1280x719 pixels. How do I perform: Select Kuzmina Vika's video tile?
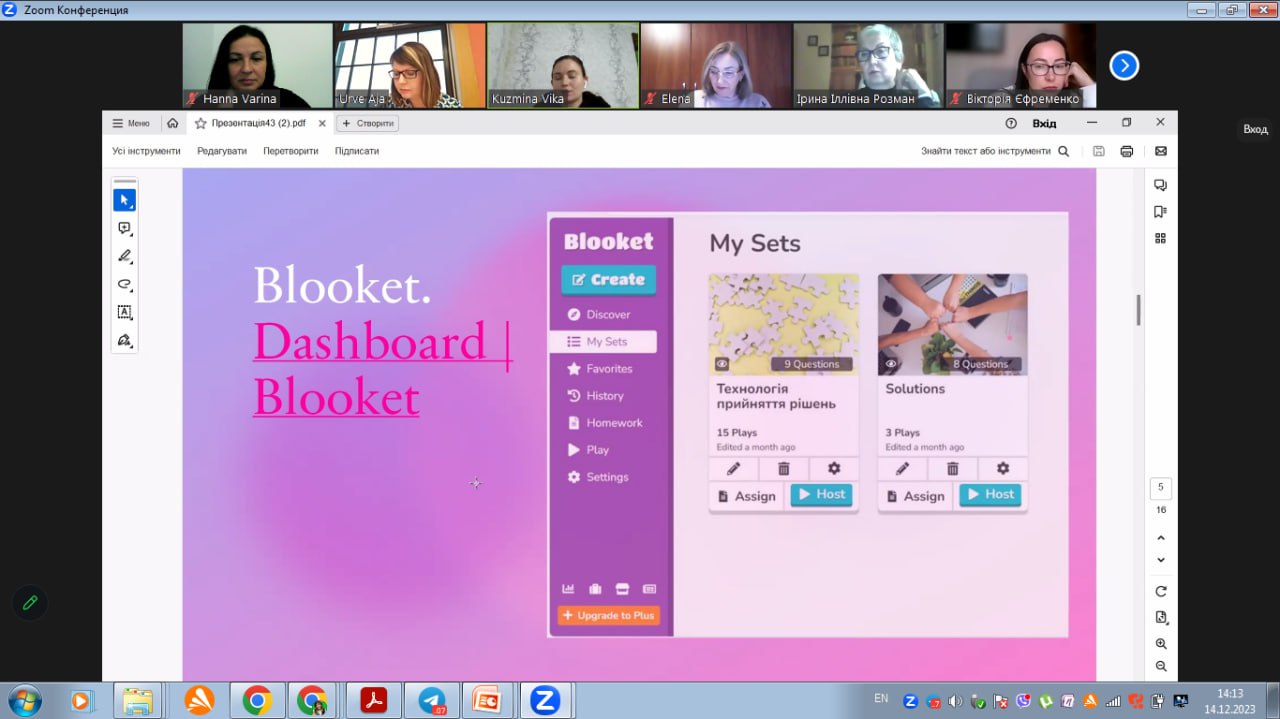coord(563,66)
